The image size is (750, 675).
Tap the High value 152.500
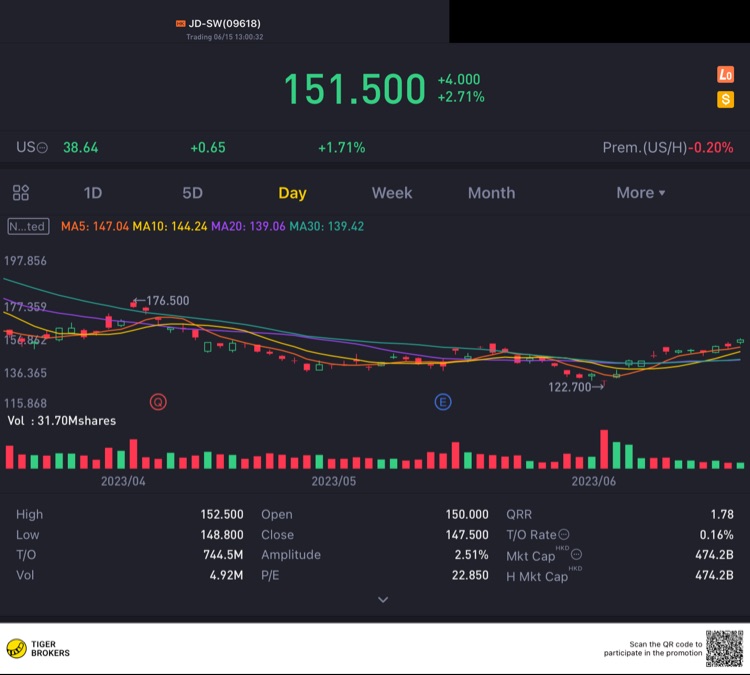pyautogui.click(x=222, y=514)
